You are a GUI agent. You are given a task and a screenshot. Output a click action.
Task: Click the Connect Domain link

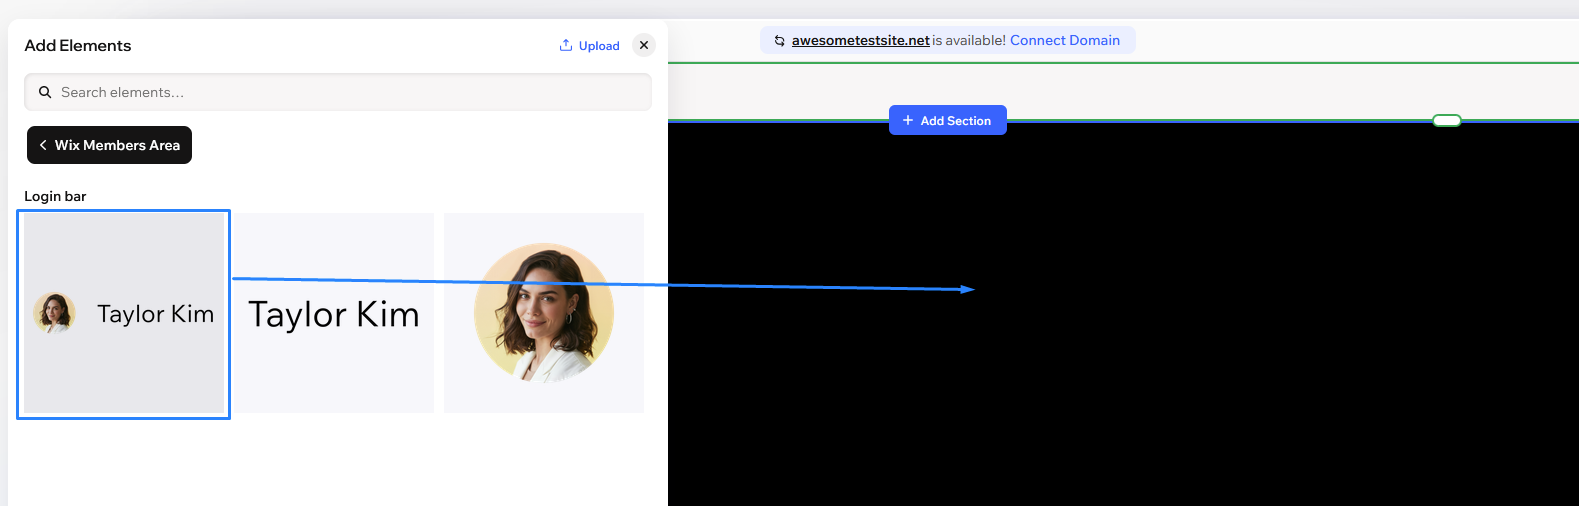pyautogui.click(x=1064, y=41)
